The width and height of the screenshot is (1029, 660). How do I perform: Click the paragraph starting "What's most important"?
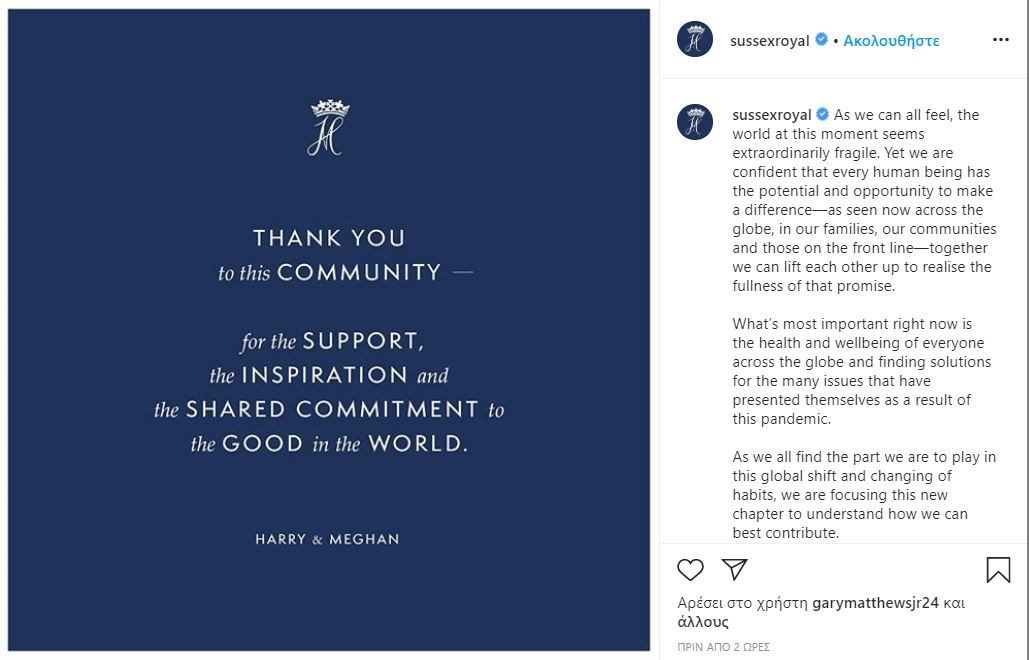(862, 371)
